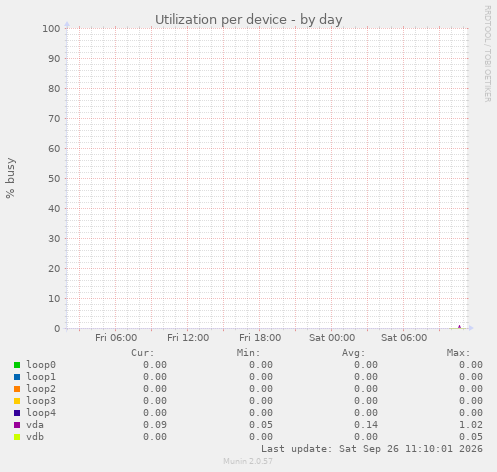Click the 'Cur:' column header
This screenshot has width=497, height=472.
click(143, 353)
